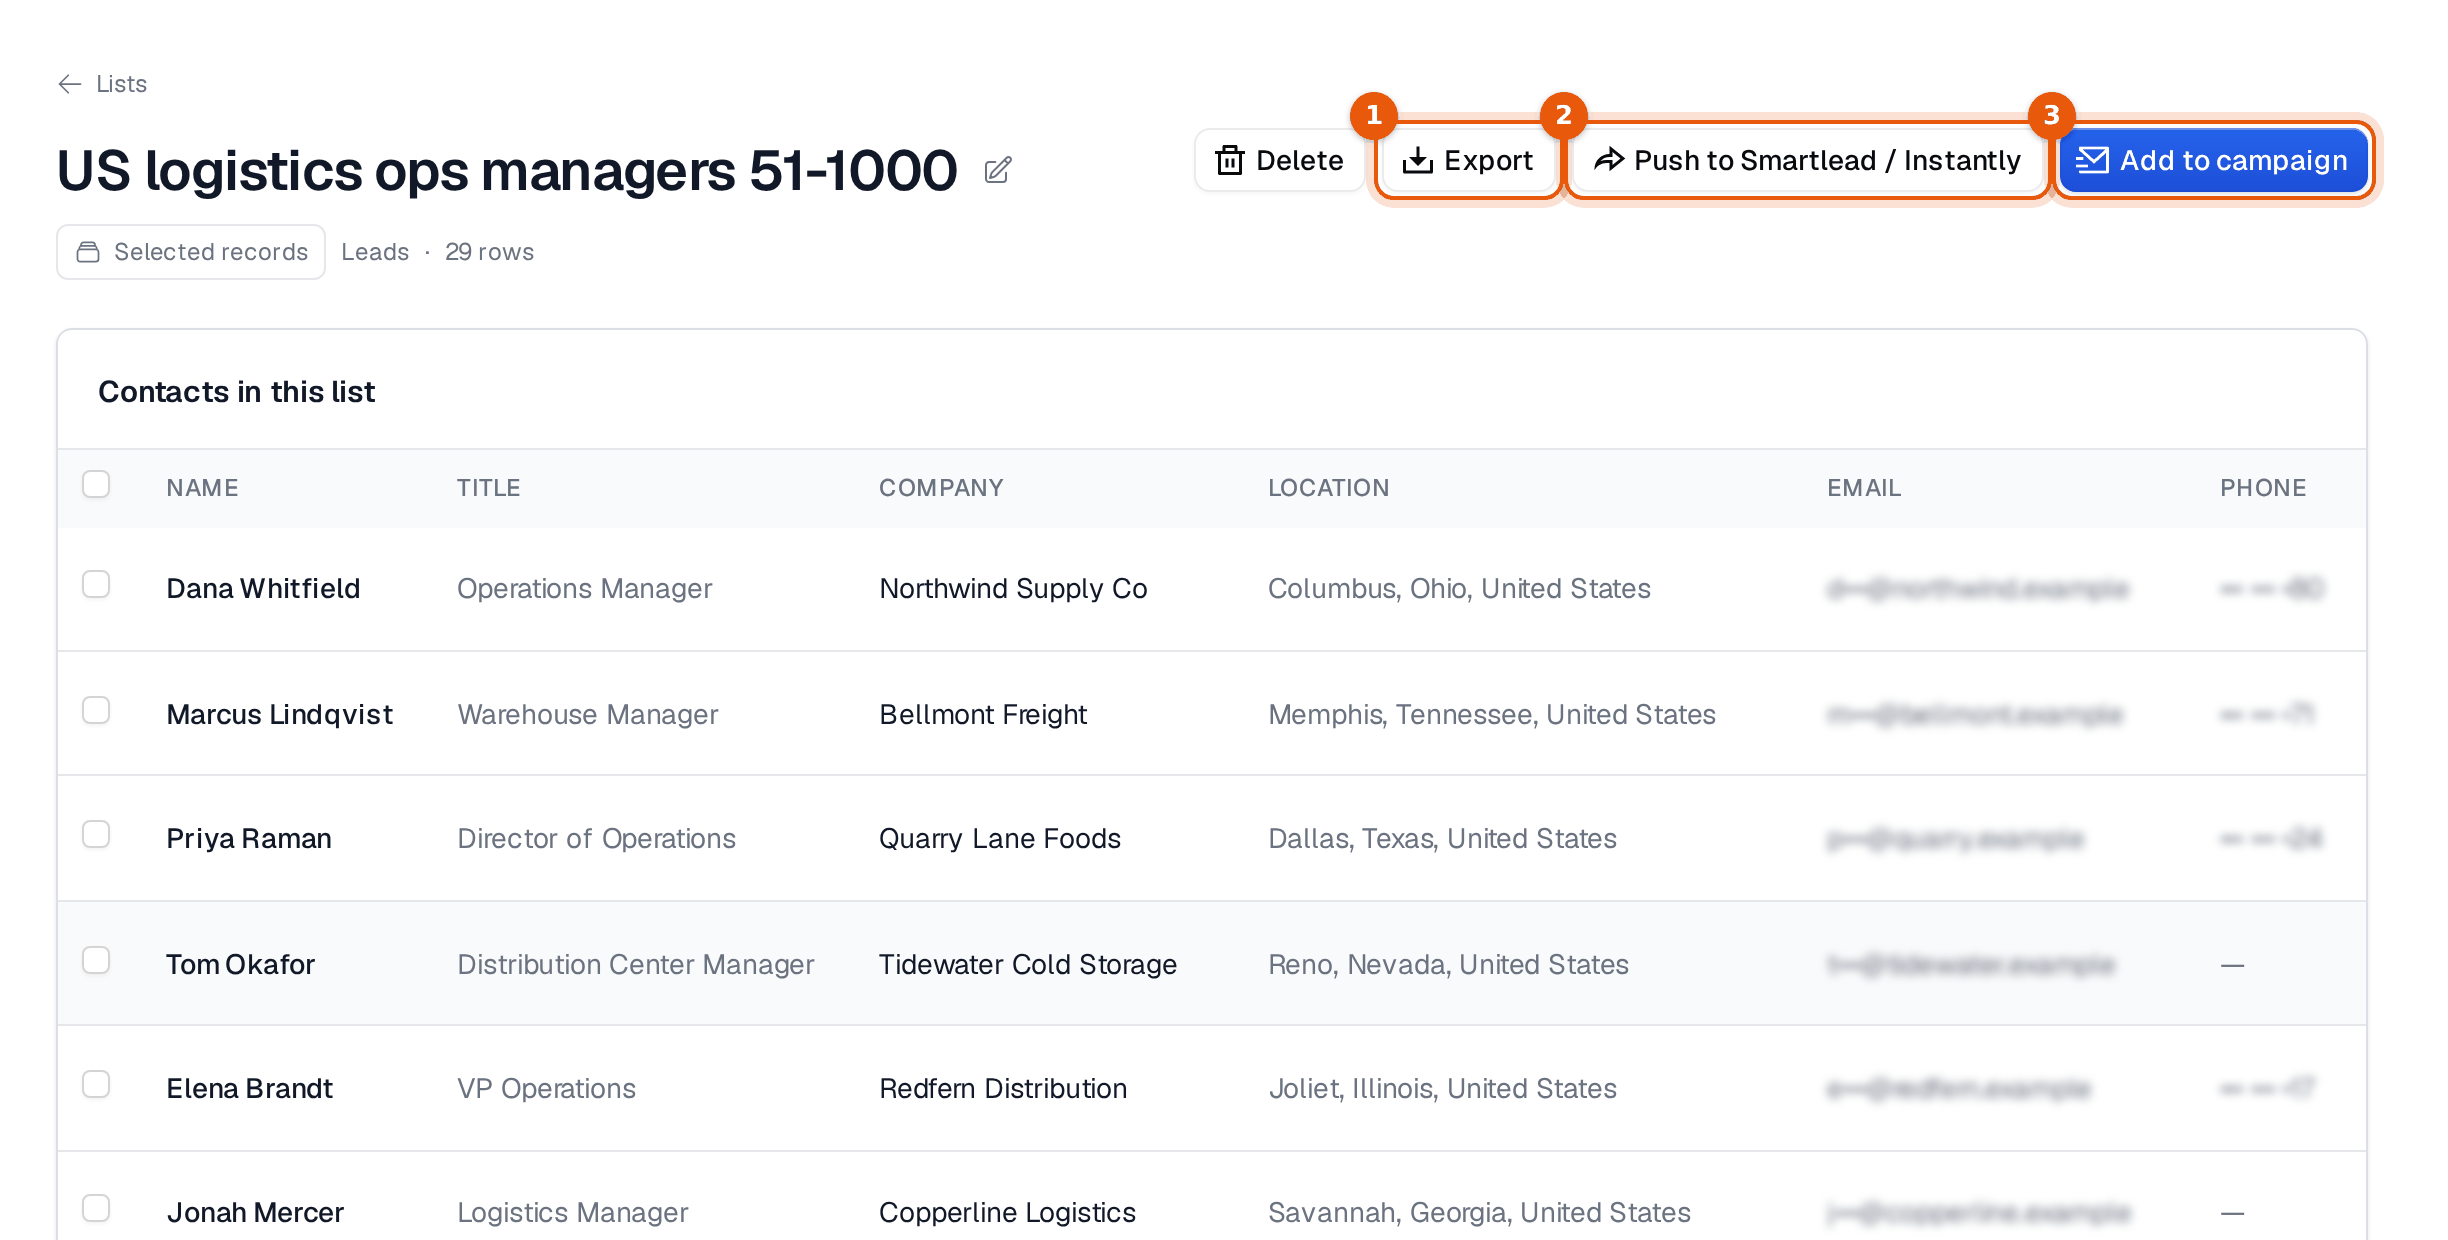Select the Dana Whitfield row checkbox
The width and height of the screenshot is (2448, 1240).
(x=96, y=584)
